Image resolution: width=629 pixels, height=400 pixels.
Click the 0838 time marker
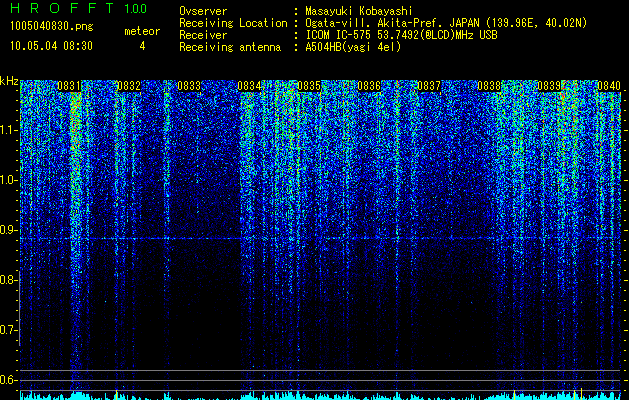point(489,86)
